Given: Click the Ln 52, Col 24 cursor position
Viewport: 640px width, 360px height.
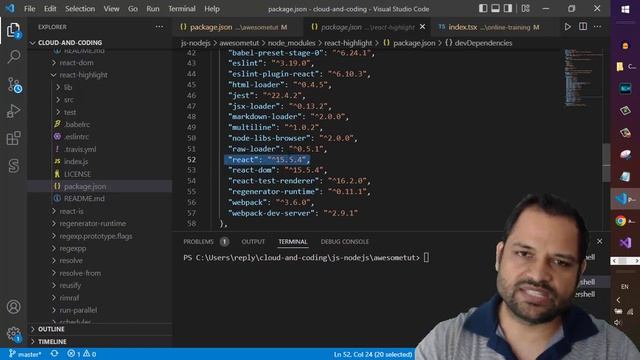Looking at the screenshot, I should point(373,354).
